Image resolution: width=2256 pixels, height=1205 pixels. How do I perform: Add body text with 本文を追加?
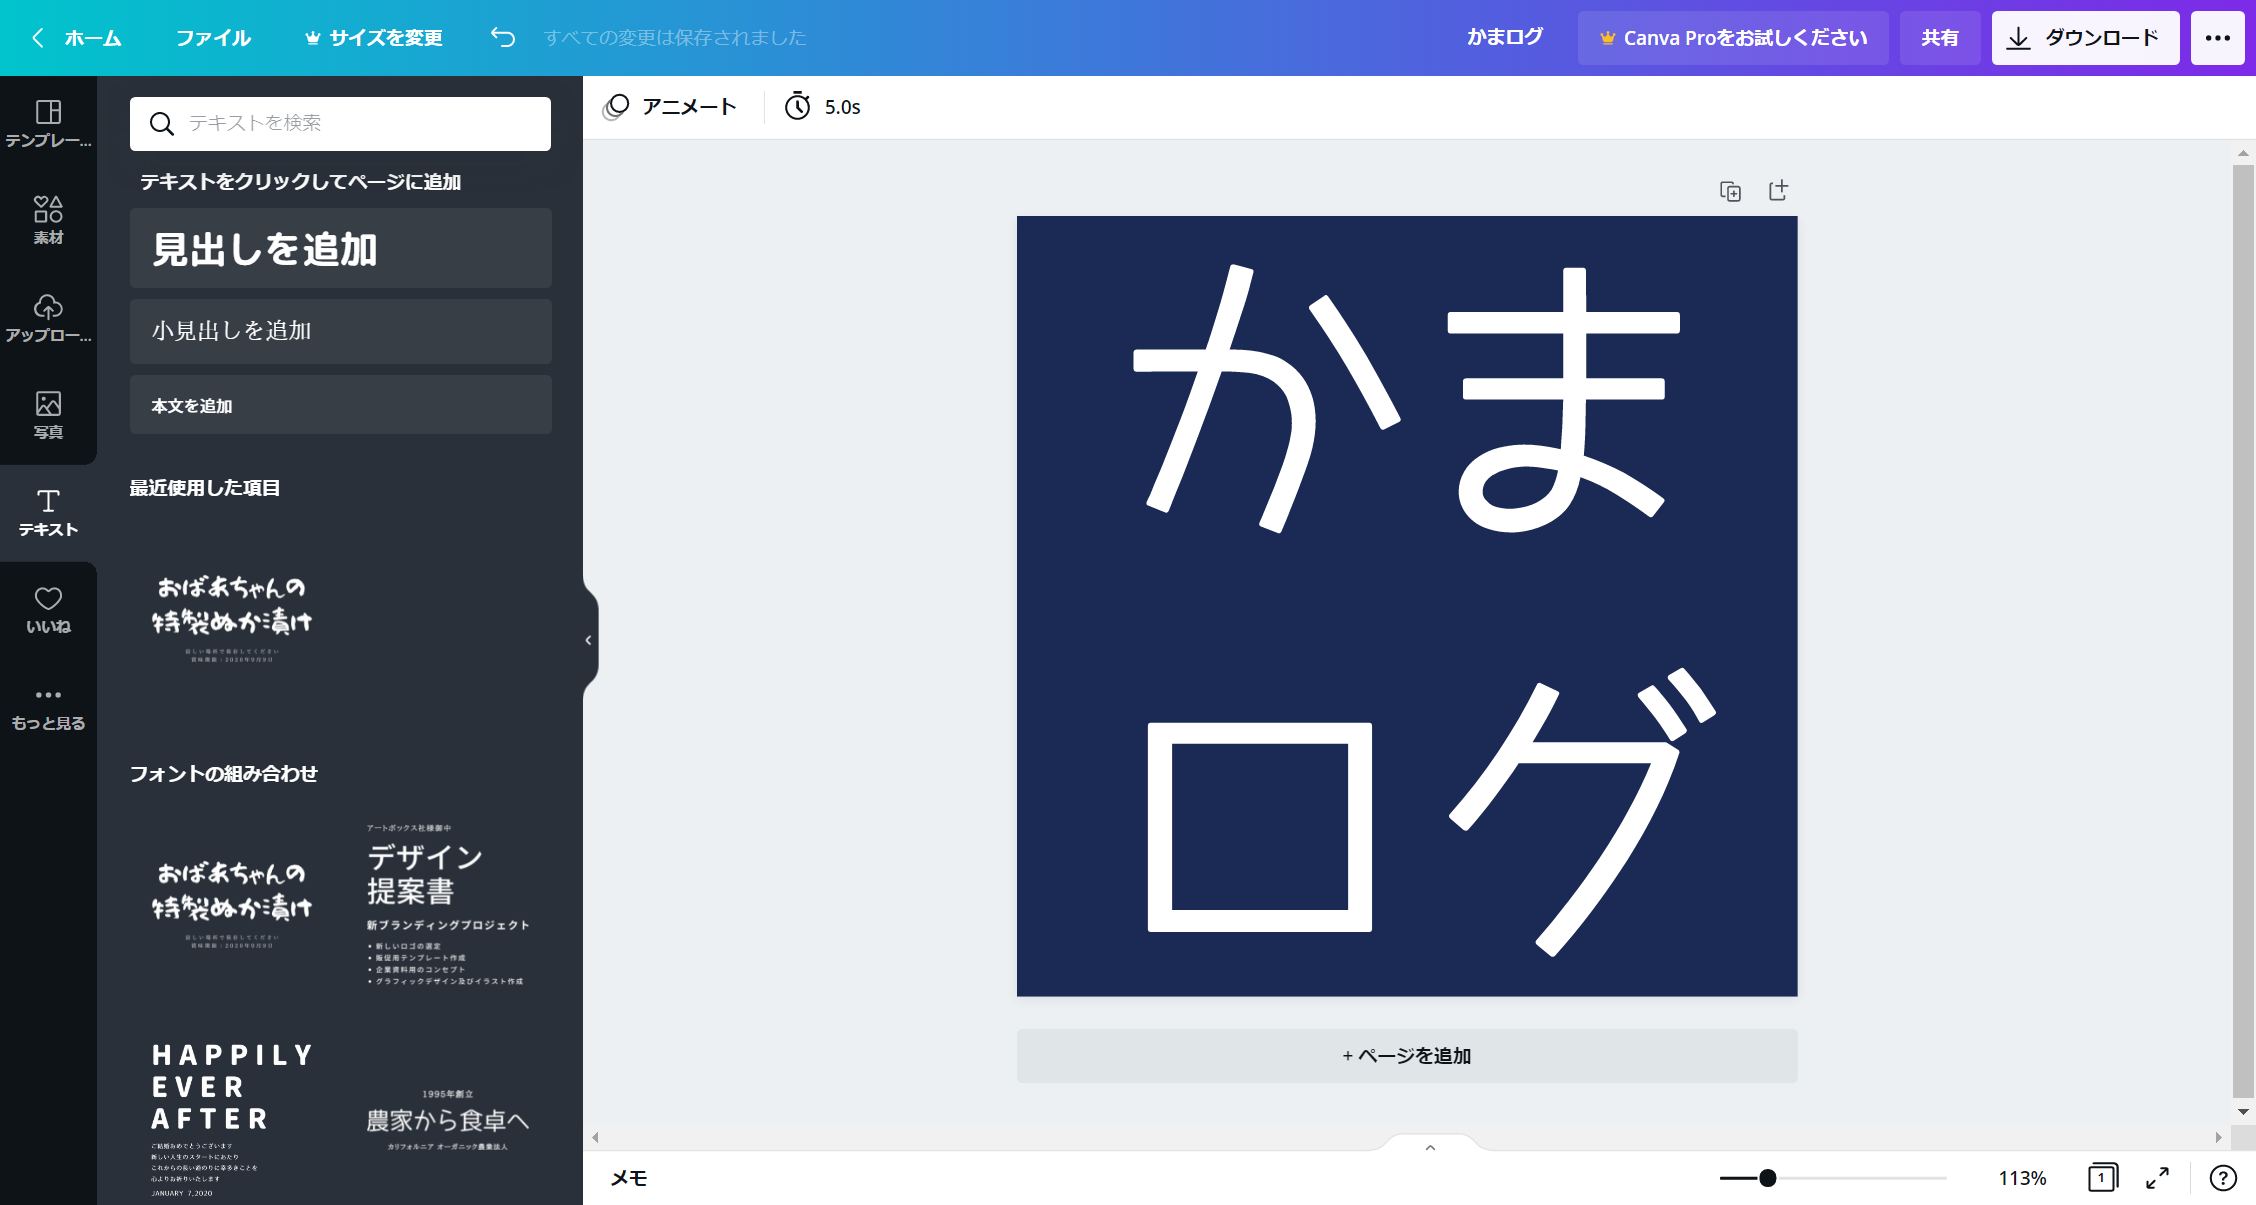pyautogui.click(x=340, y=405)
